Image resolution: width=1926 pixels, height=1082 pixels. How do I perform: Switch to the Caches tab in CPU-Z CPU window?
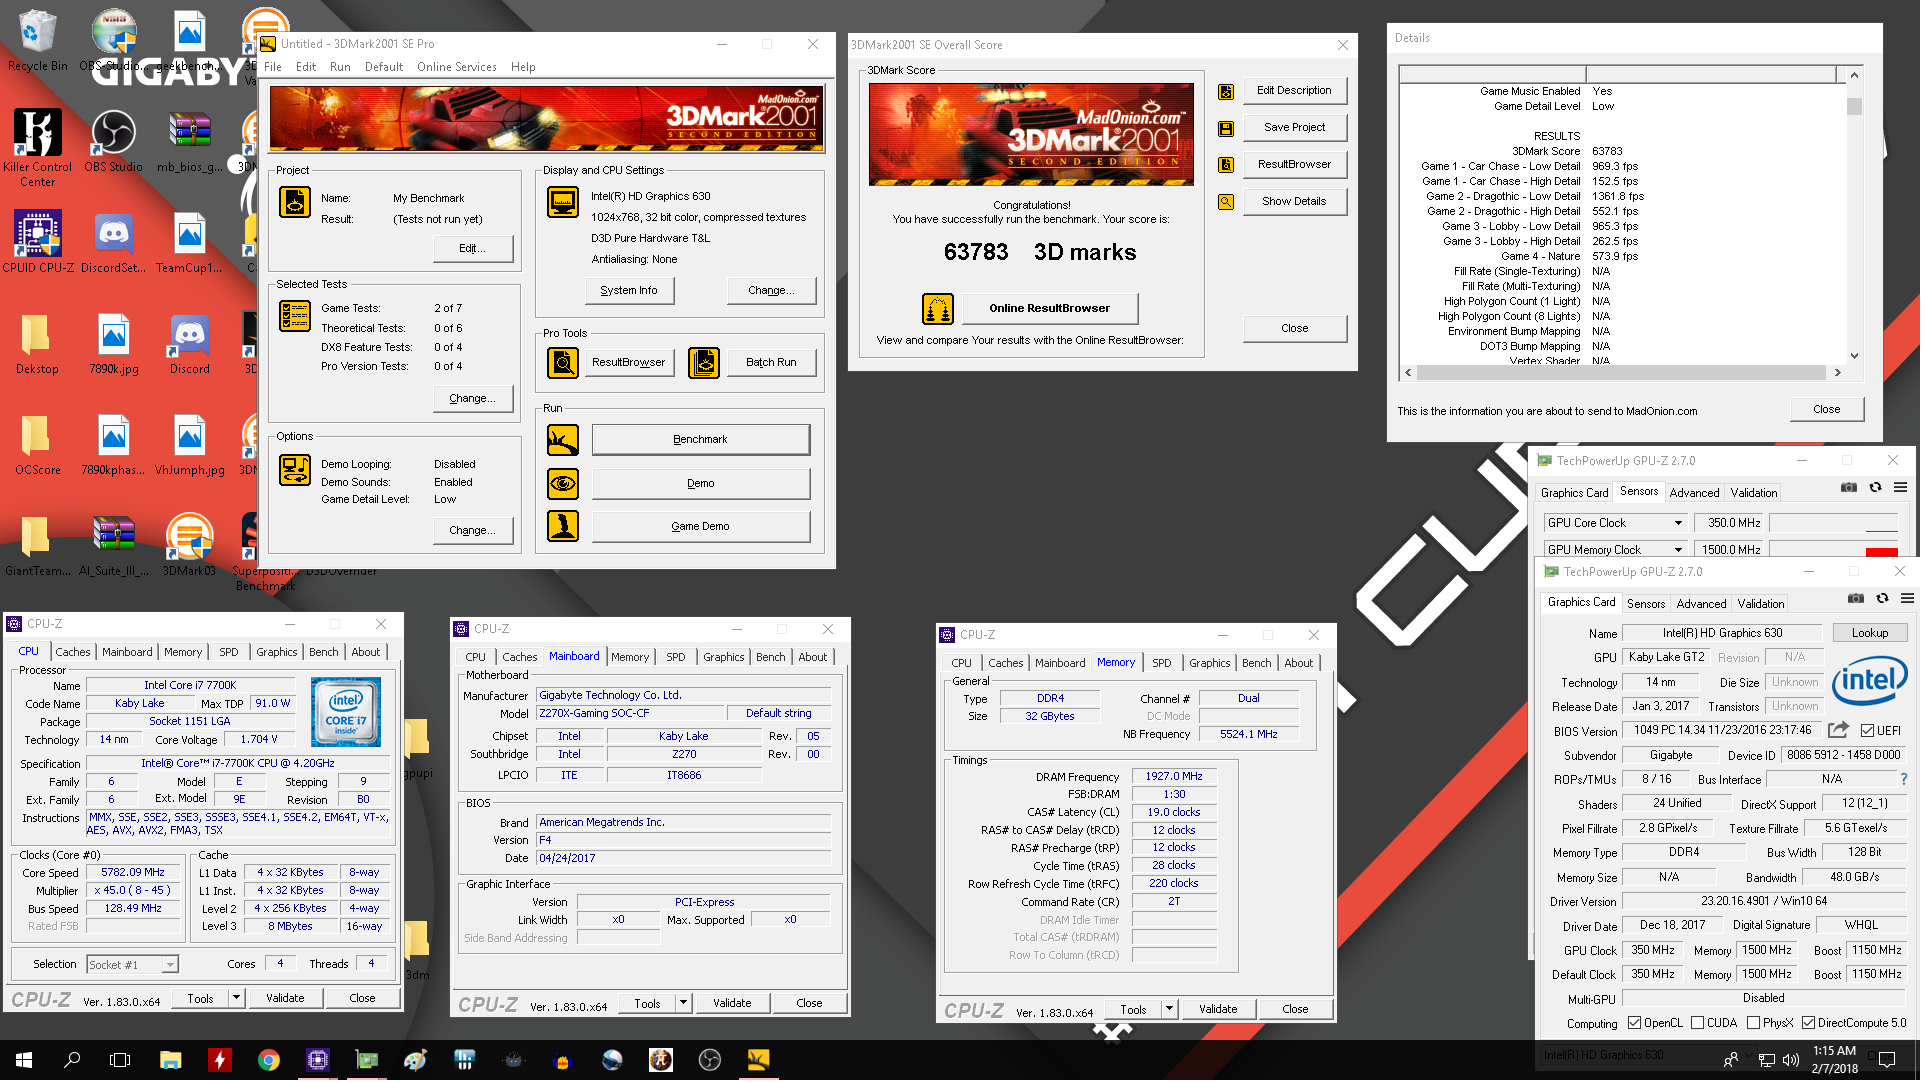[x=73, y=654]
